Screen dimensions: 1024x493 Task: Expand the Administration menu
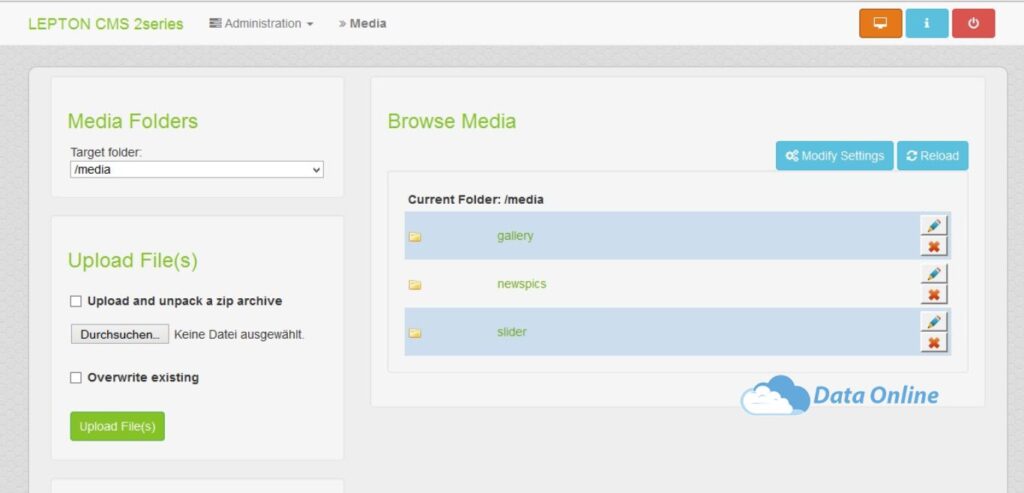(x=261, y=24)
